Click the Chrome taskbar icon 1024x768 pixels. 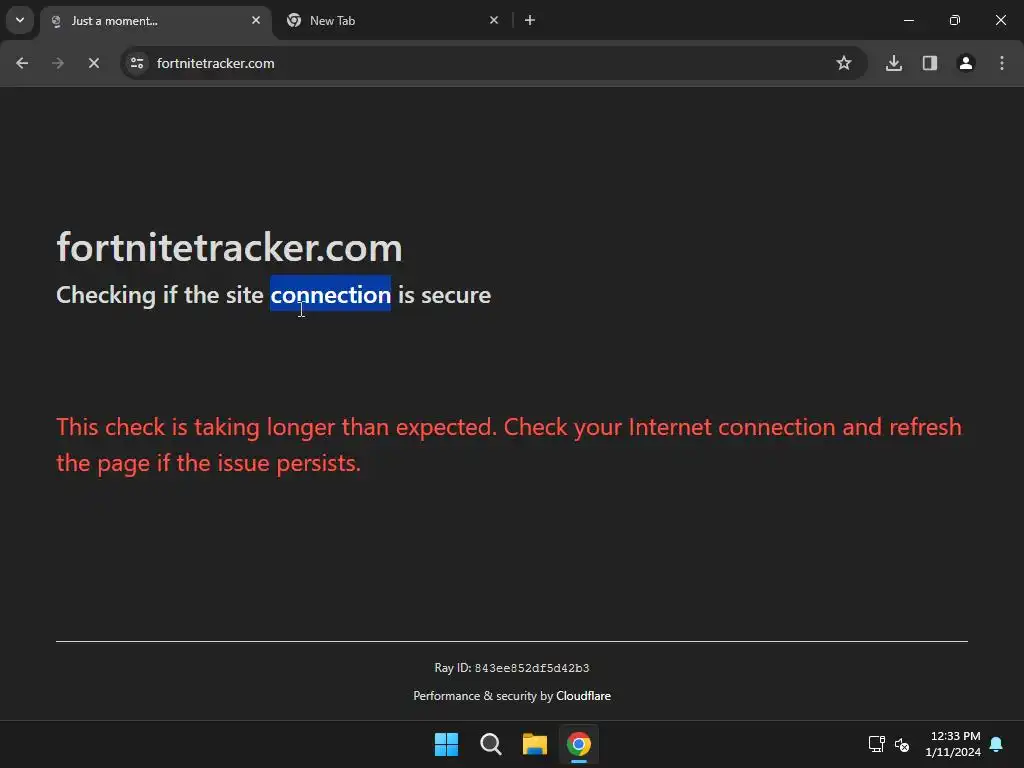tap(579, 744)
